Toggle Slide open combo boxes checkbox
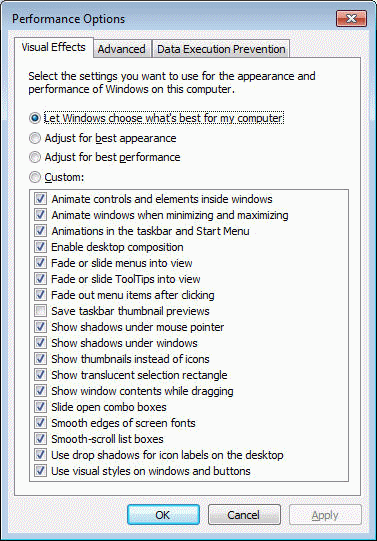The image size is (377, 541). click(40, 407)
